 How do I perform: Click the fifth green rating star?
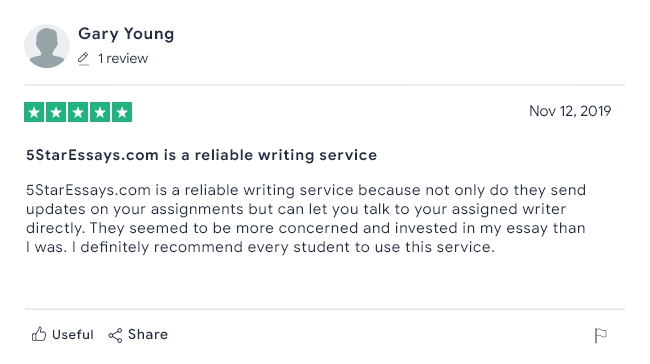tap(122, 112)
